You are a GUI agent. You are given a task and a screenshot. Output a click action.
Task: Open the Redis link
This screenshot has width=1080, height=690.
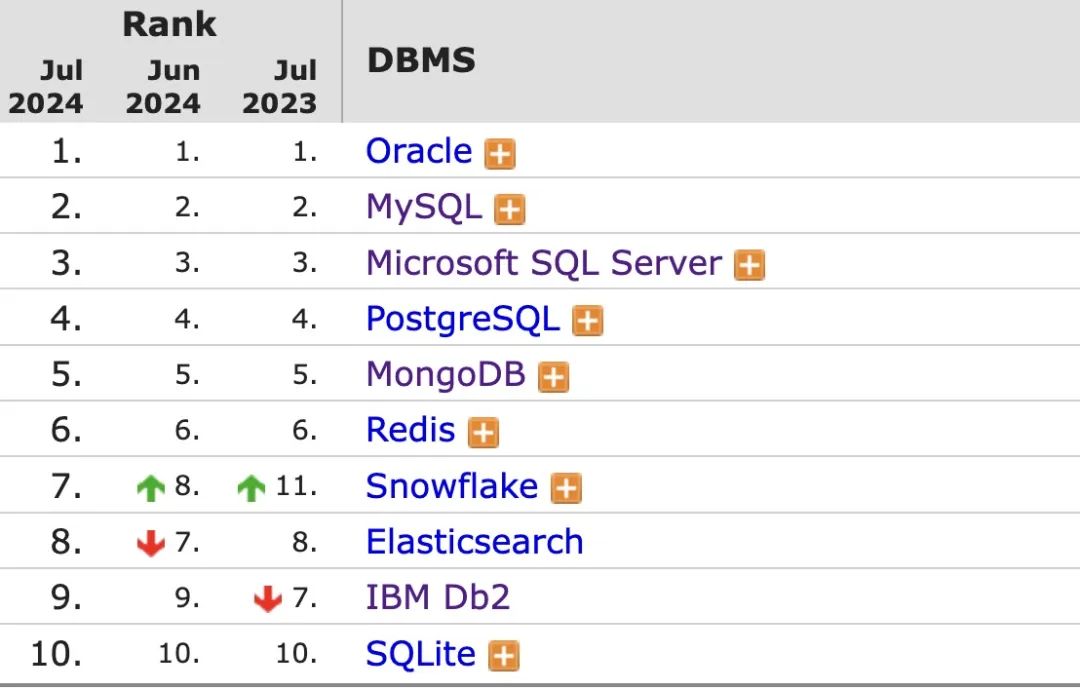click(410, 430)
